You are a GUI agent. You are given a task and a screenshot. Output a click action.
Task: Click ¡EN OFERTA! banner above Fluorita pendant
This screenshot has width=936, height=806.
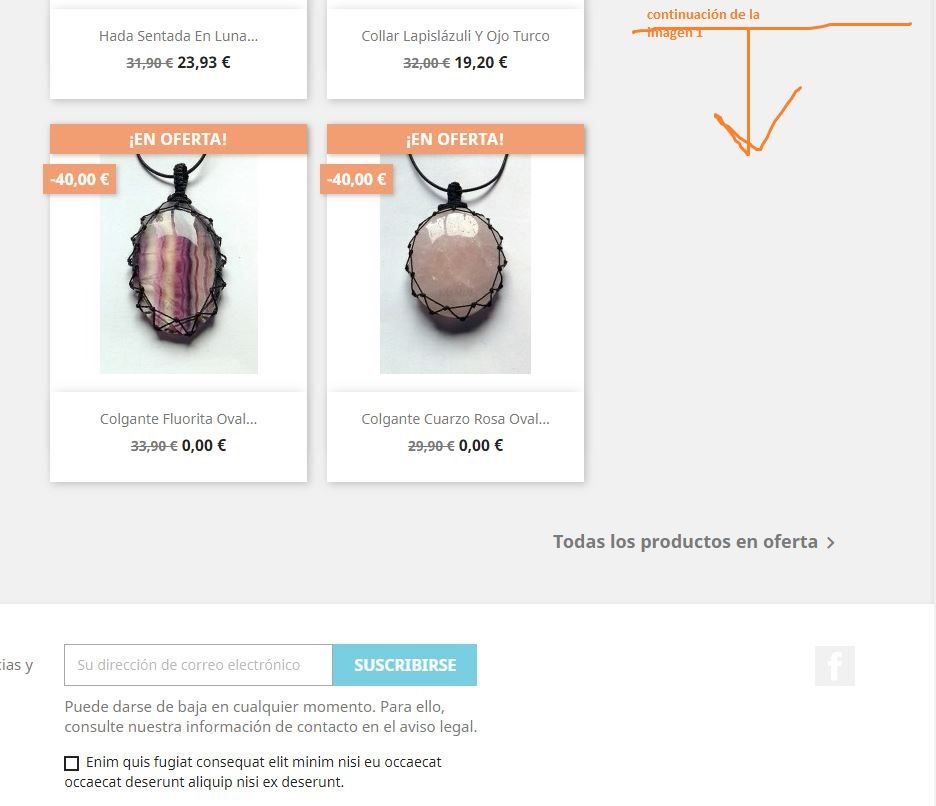coord(178,139)
